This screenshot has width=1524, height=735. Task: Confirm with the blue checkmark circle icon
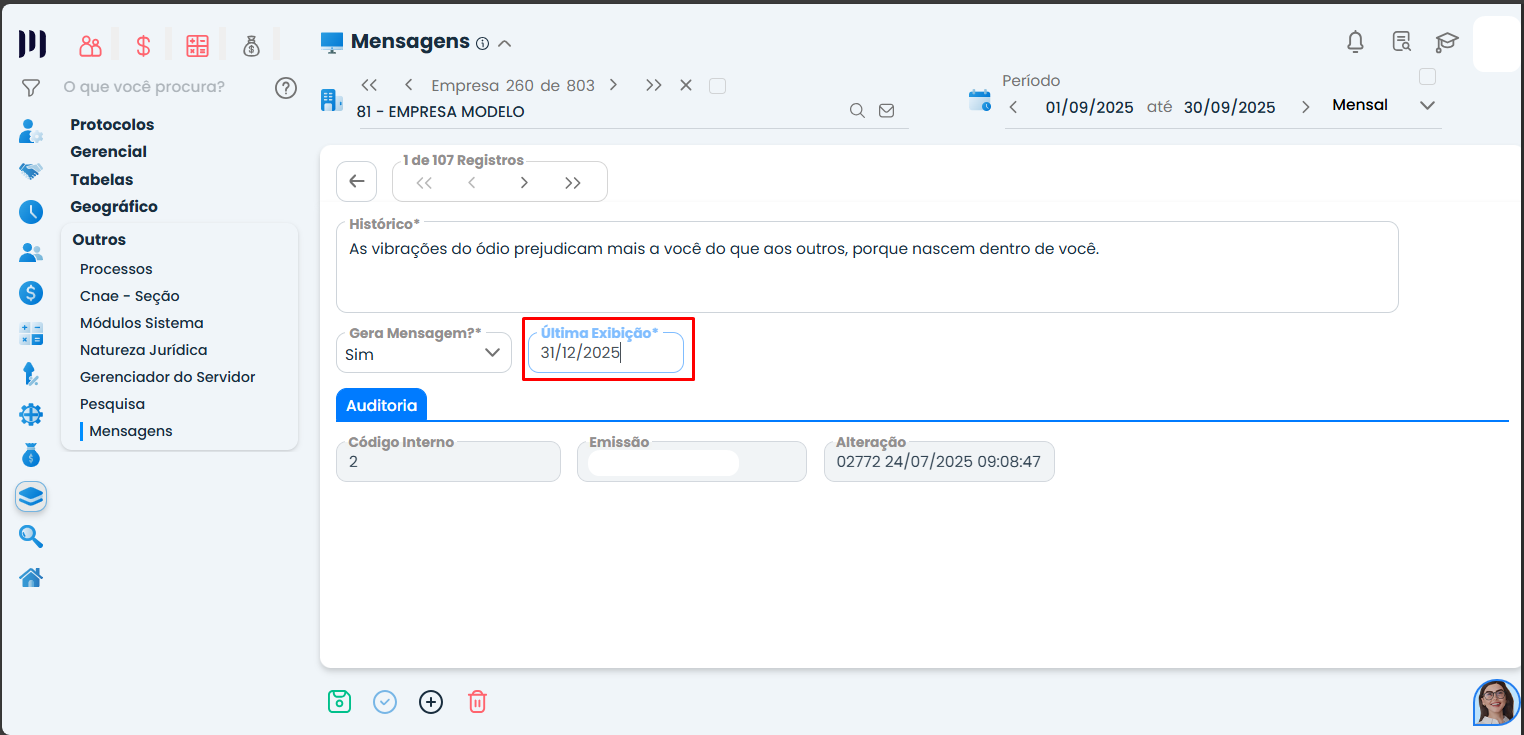[385, 702]
